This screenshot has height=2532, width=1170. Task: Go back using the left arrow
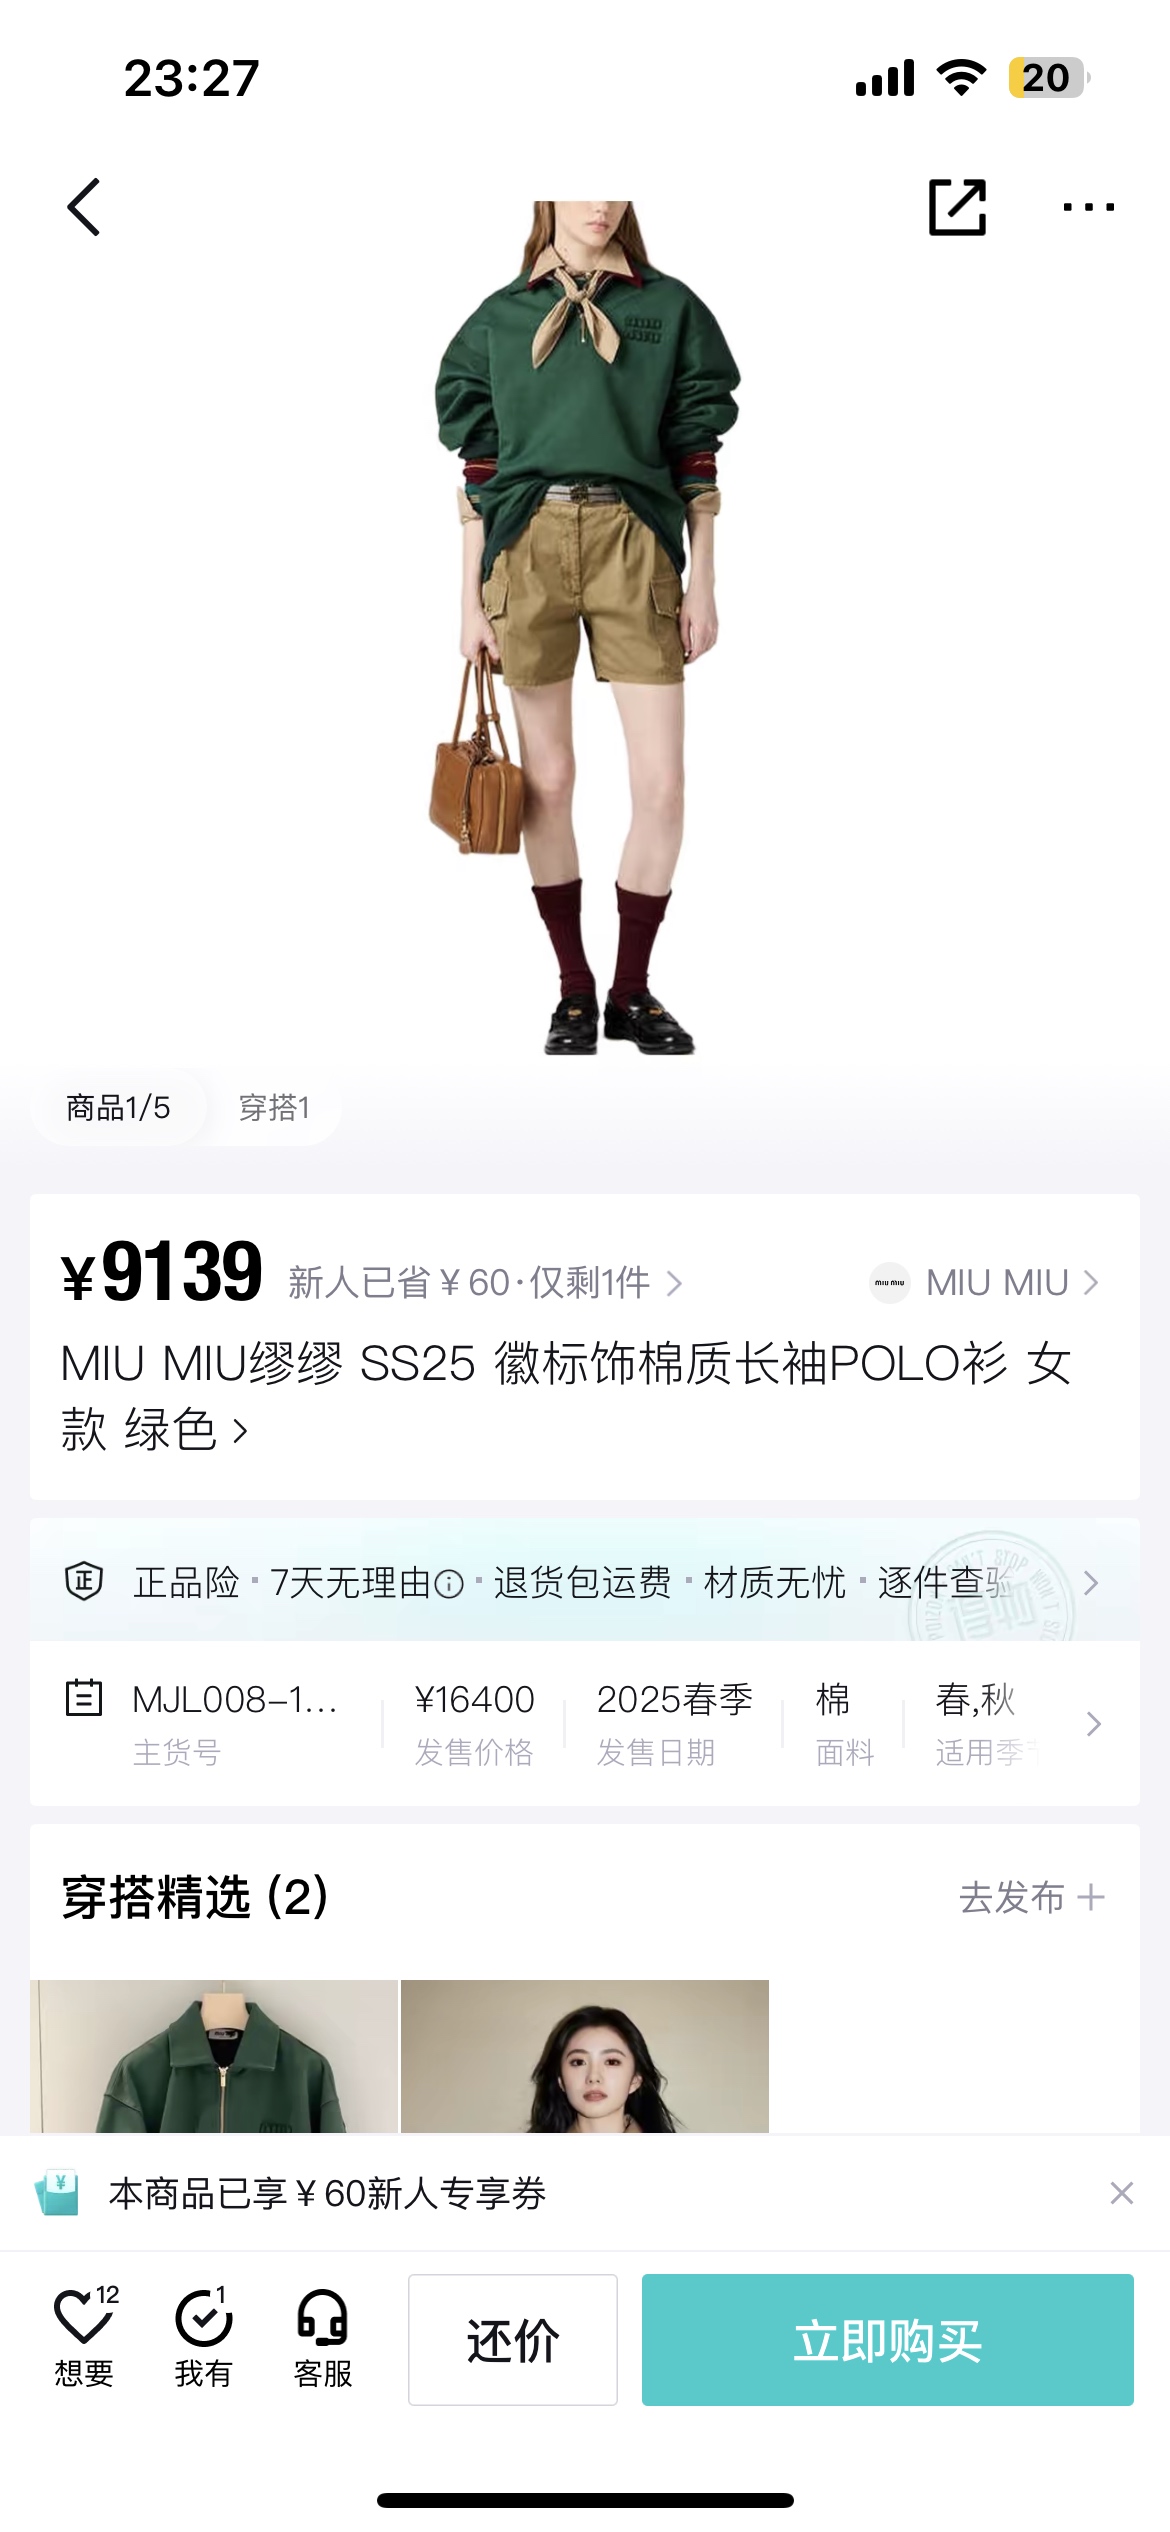[x=84, y=207]
